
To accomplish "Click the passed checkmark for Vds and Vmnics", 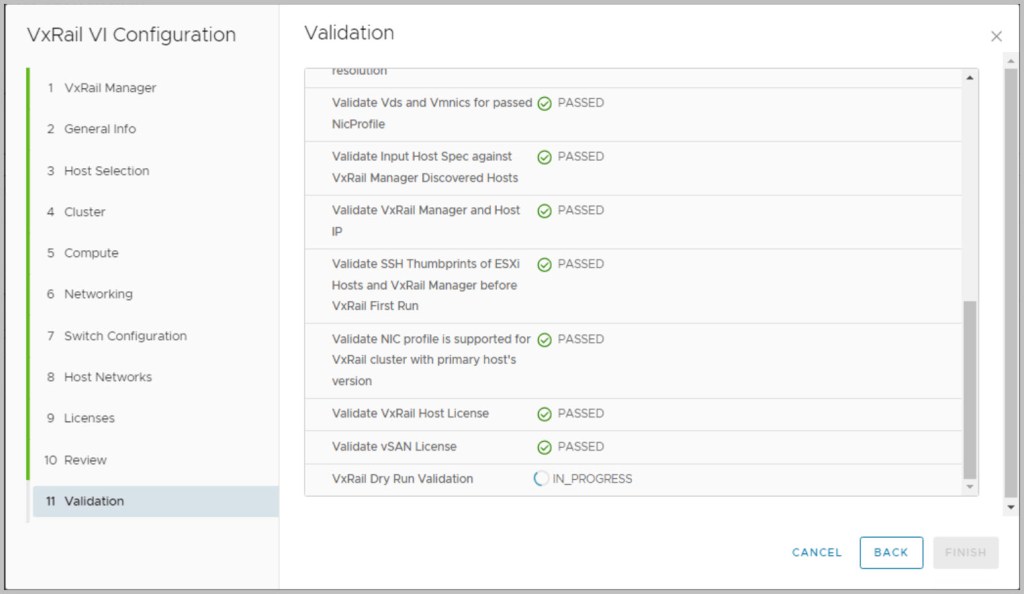I will coord(545,103).
